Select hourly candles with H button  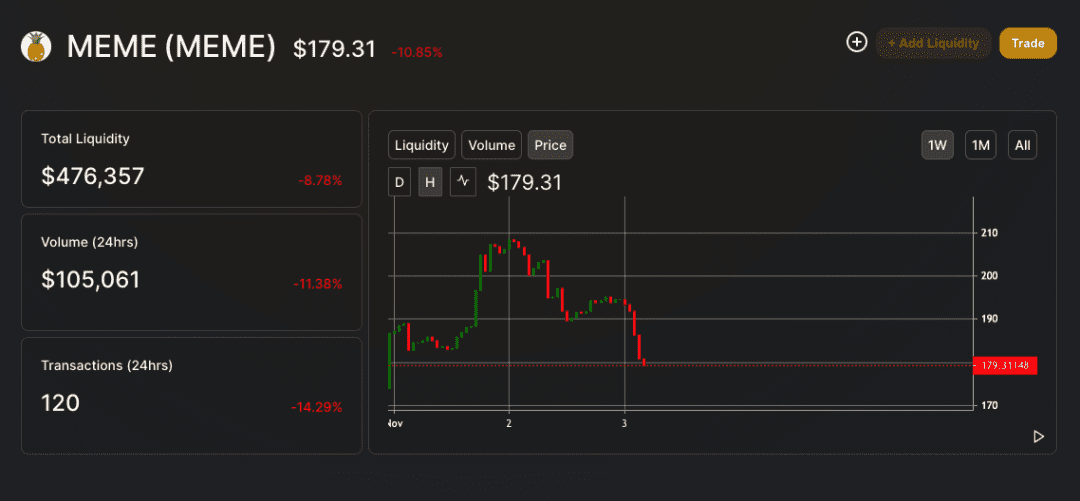point(430,182)
